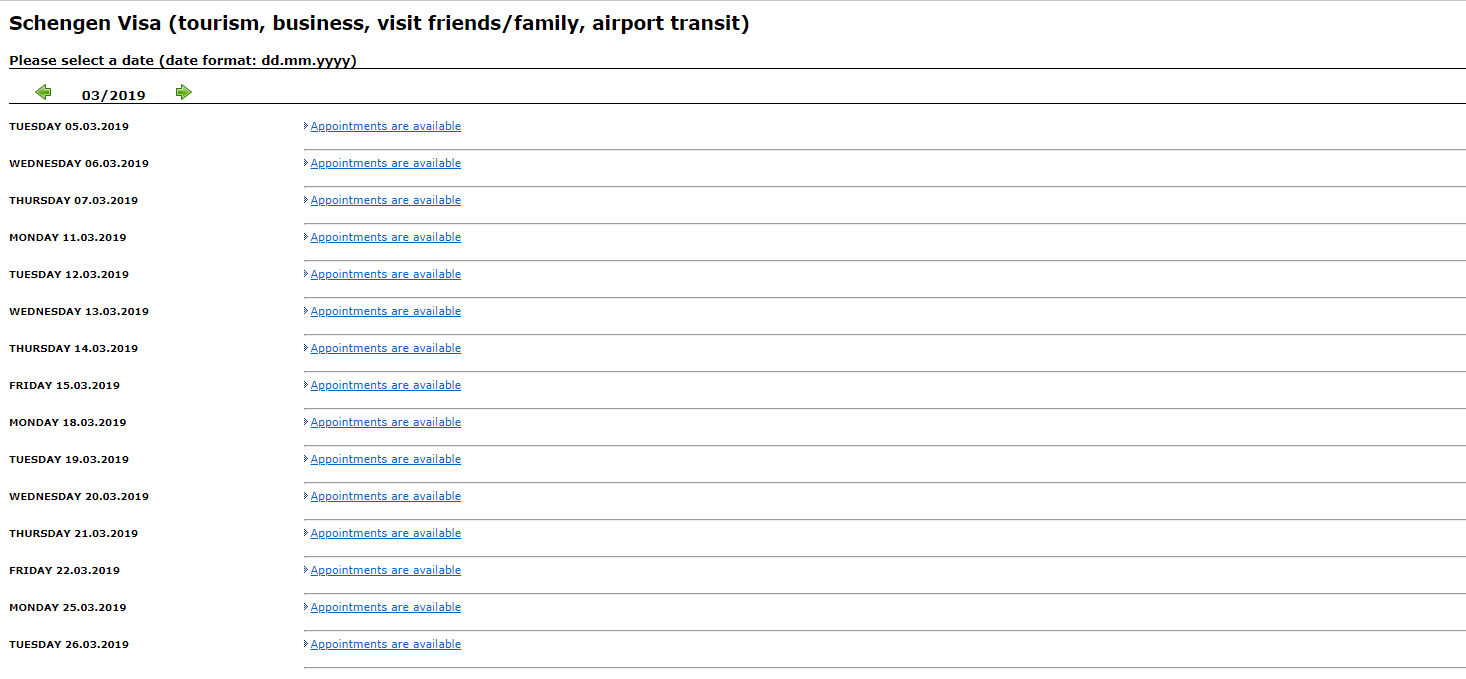Open available appointments for Tuesday 05.03.2019

coord(386,126)
